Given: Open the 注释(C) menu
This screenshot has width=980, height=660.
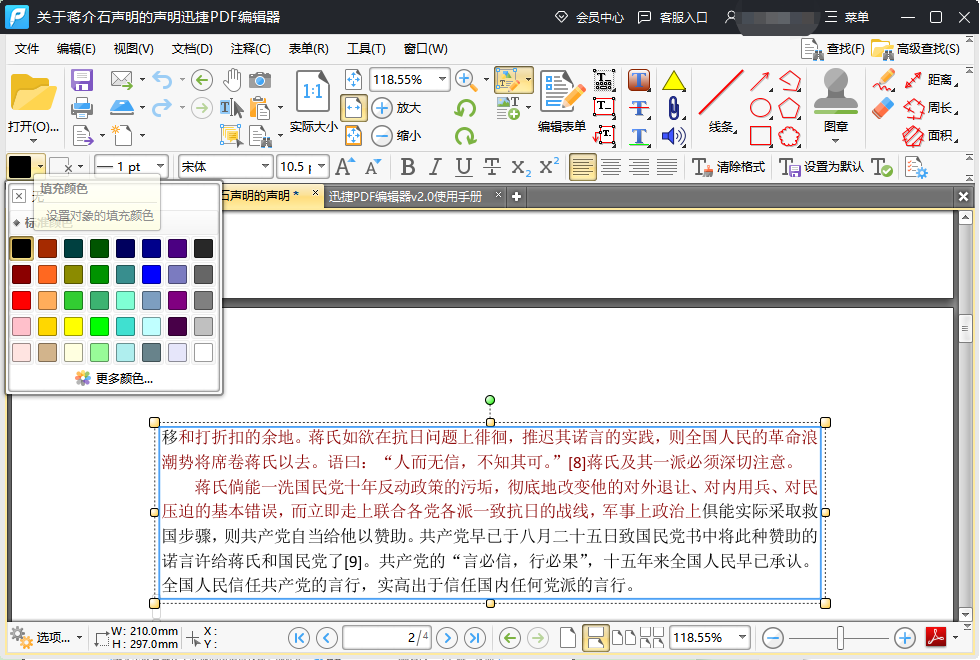Looking at the screenshot, I should click(251, 49).
